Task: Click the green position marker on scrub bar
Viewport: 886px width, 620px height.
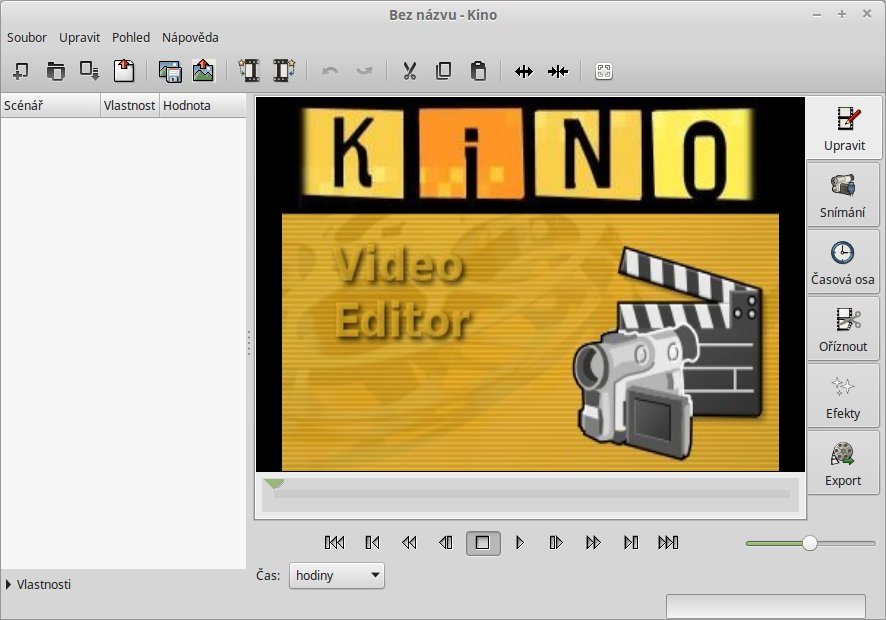Action: 274,484
